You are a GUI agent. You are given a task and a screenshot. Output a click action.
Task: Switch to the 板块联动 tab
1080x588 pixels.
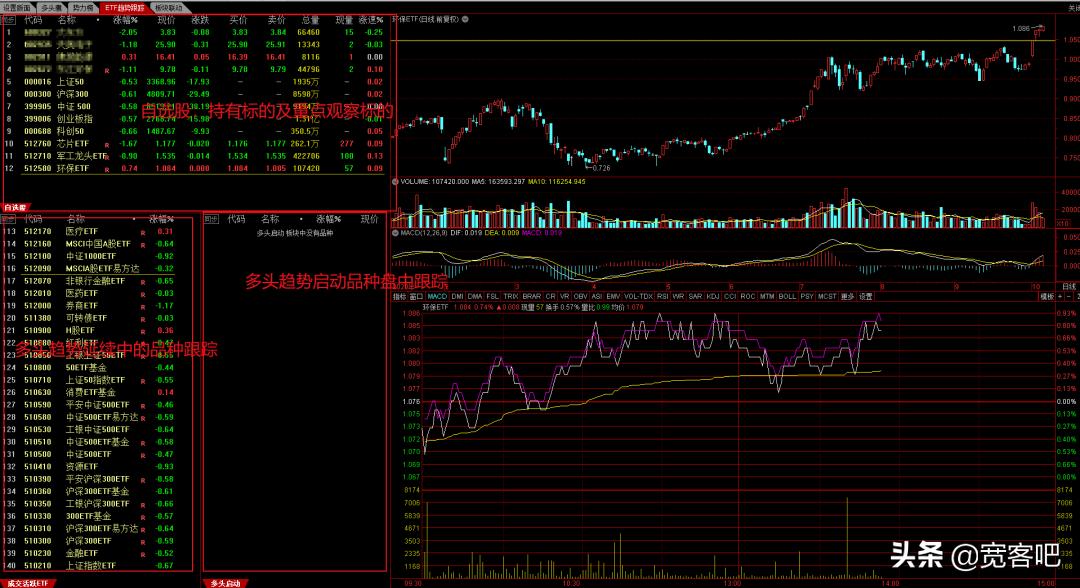(x=169, y=6)
